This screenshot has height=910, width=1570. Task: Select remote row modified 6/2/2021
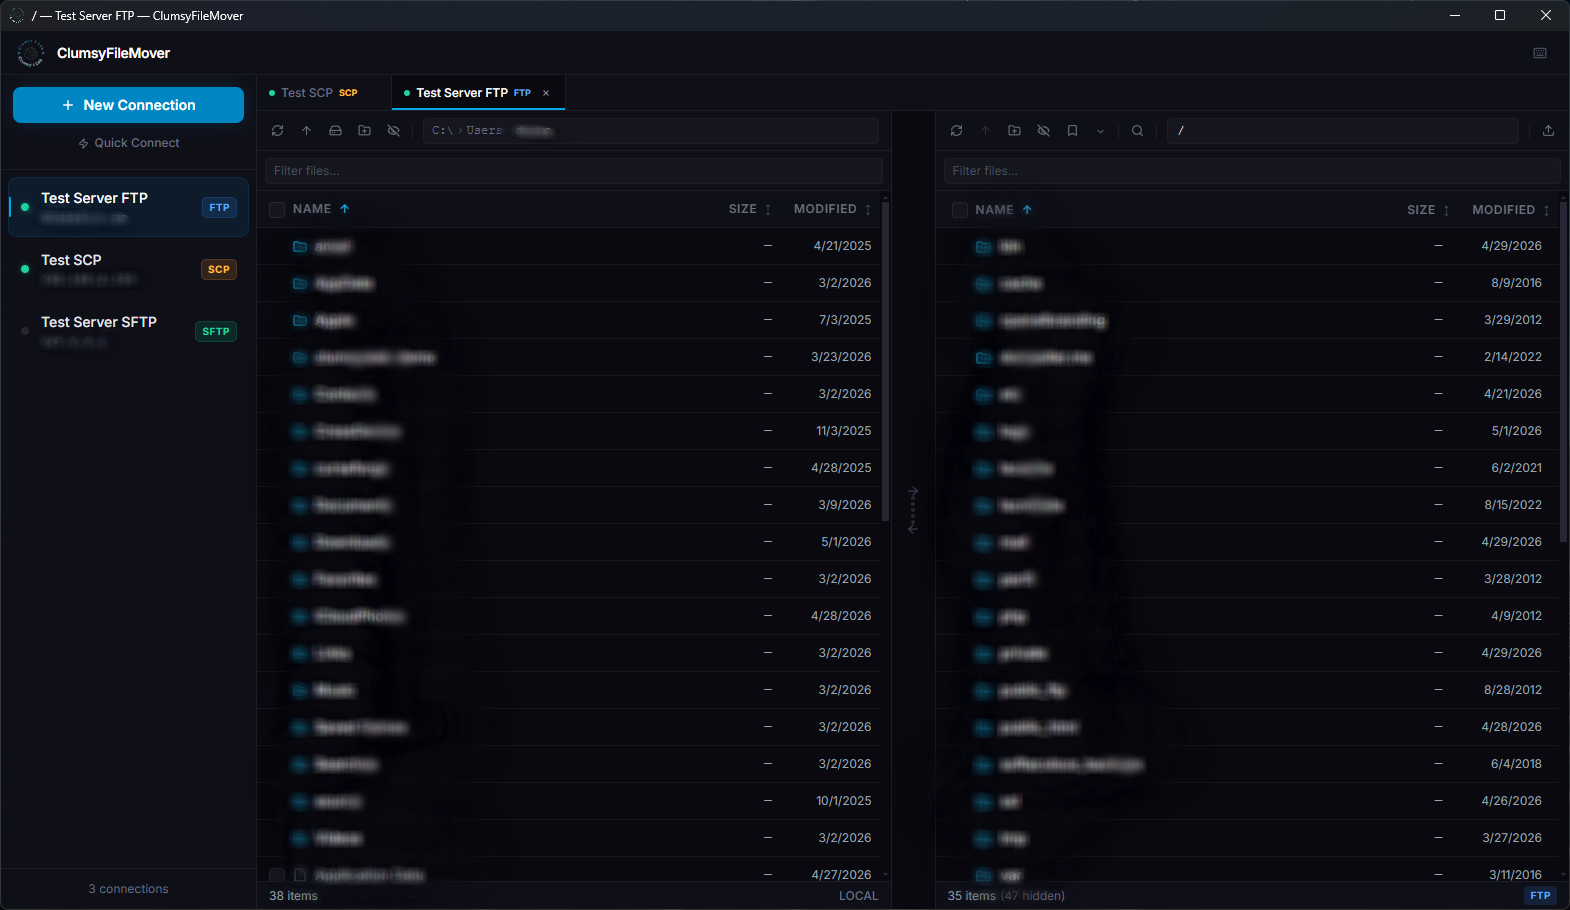click(1248, 468)
